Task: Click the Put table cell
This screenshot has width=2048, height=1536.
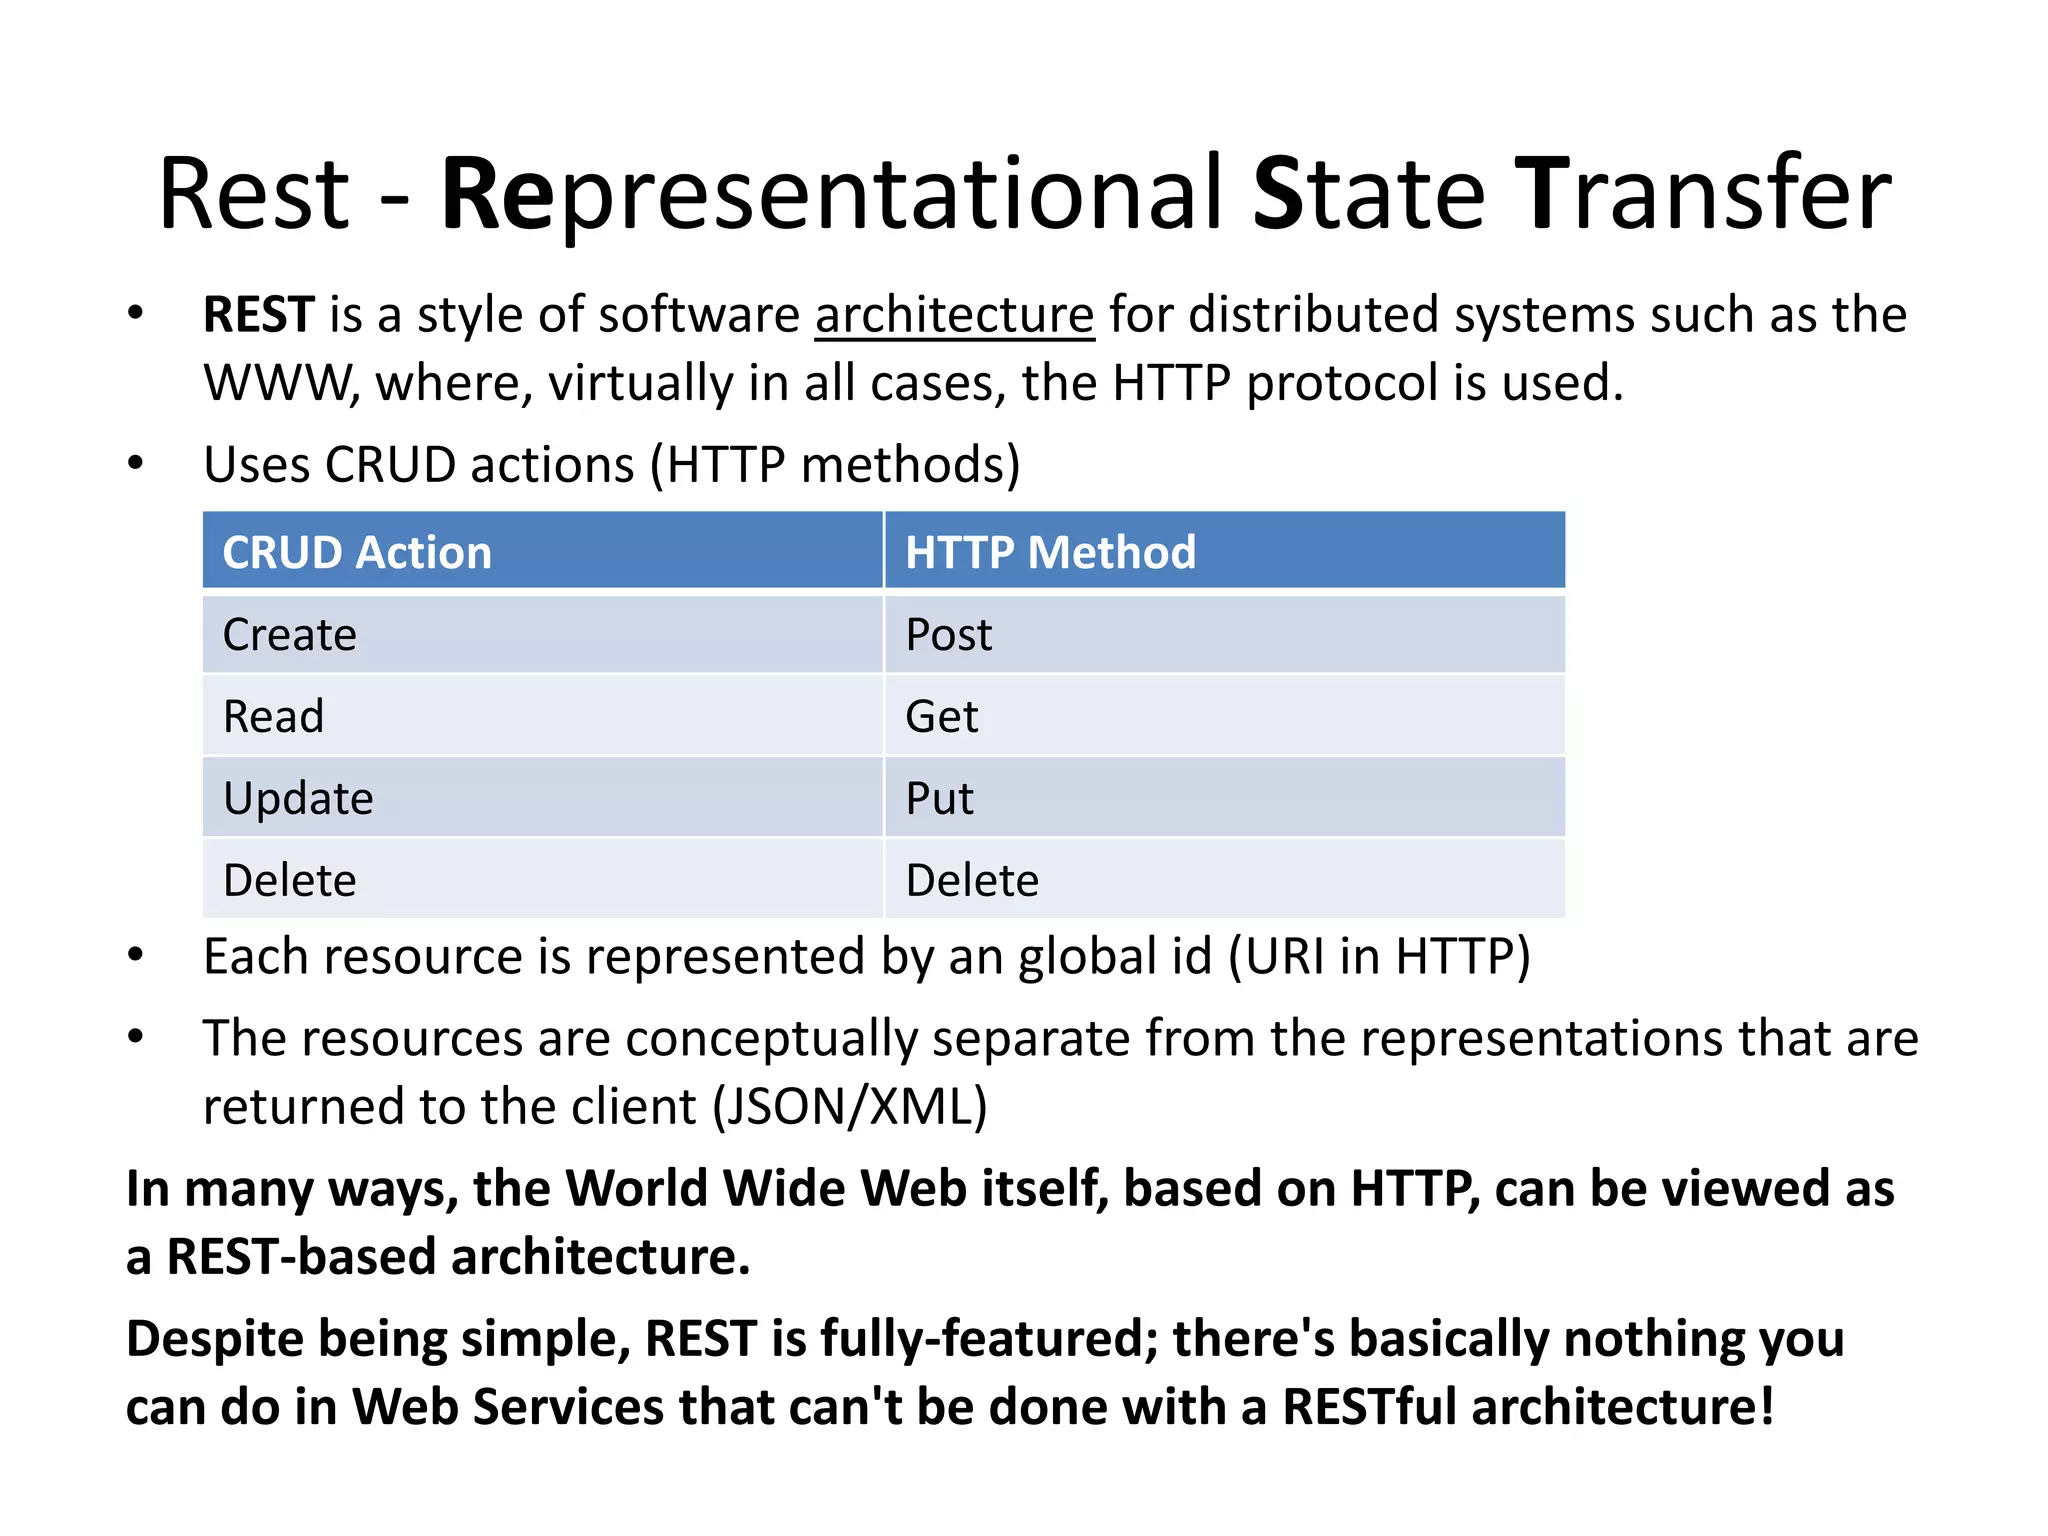Action: [939, 798]
